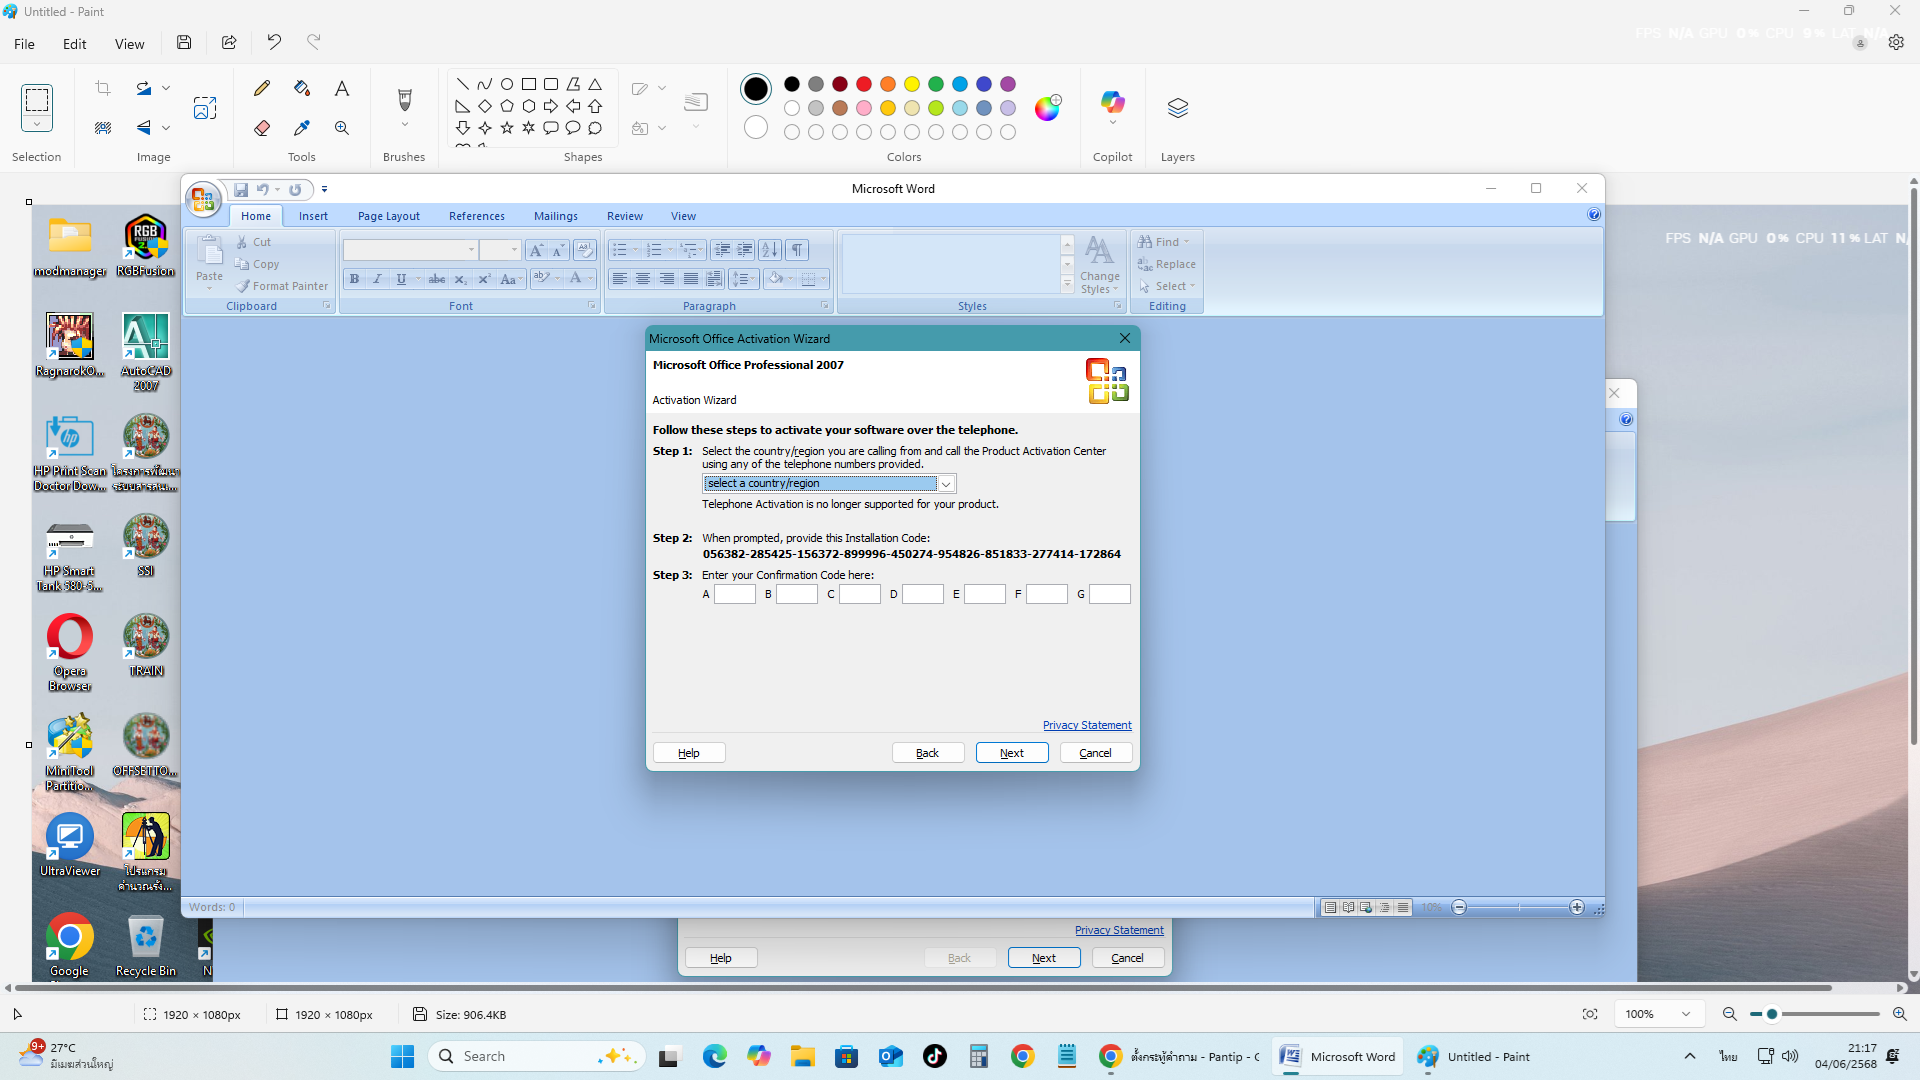This screenshot has height=1080, width=1920.
Task: Select the Pencil tool in Paint
Action: (262, 88)
